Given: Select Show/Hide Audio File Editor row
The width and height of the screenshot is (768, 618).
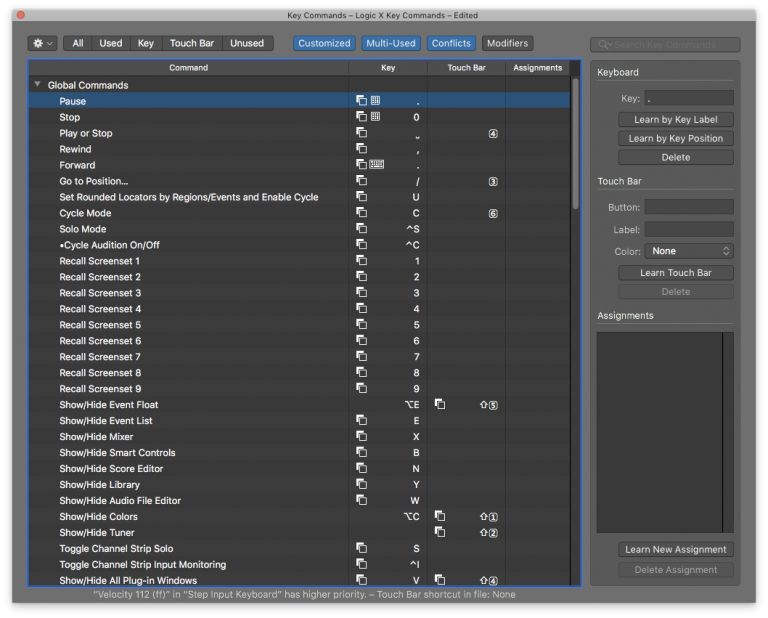Looking at the screenshot, I should [x=299, y=500].
